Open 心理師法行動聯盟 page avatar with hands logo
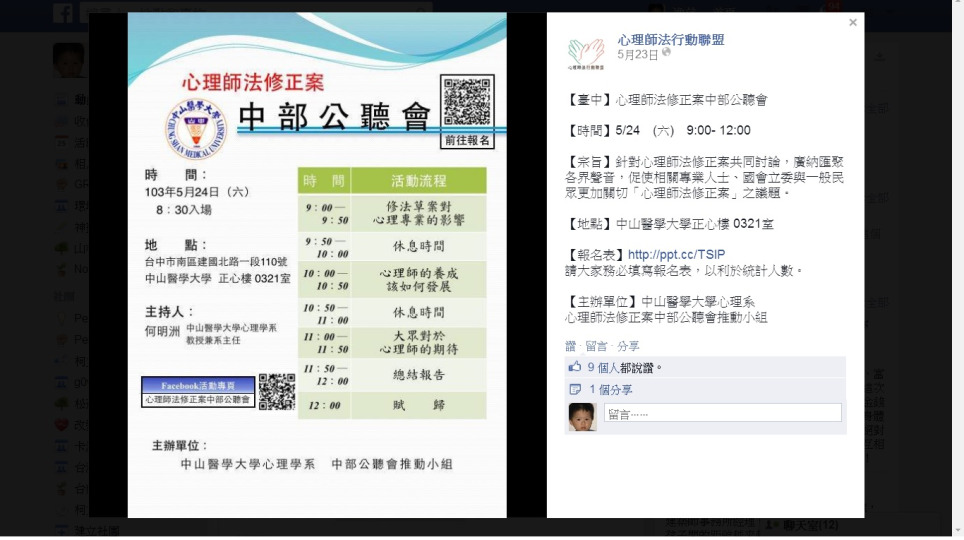964x540 pixels. [x=585, y=53]
